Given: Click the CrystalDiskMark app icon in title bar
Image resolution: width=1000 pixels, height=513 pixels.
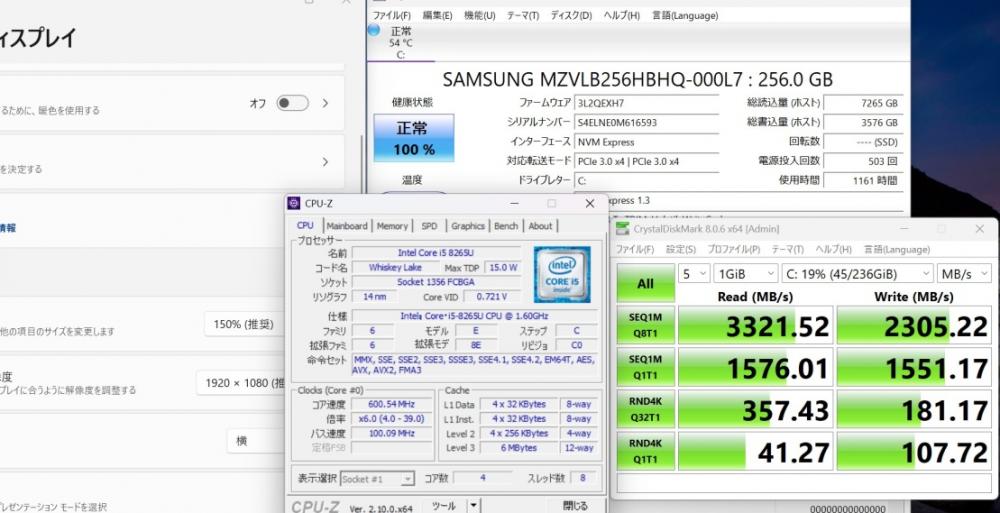Looking at the screenshot, I should [622, 228].
